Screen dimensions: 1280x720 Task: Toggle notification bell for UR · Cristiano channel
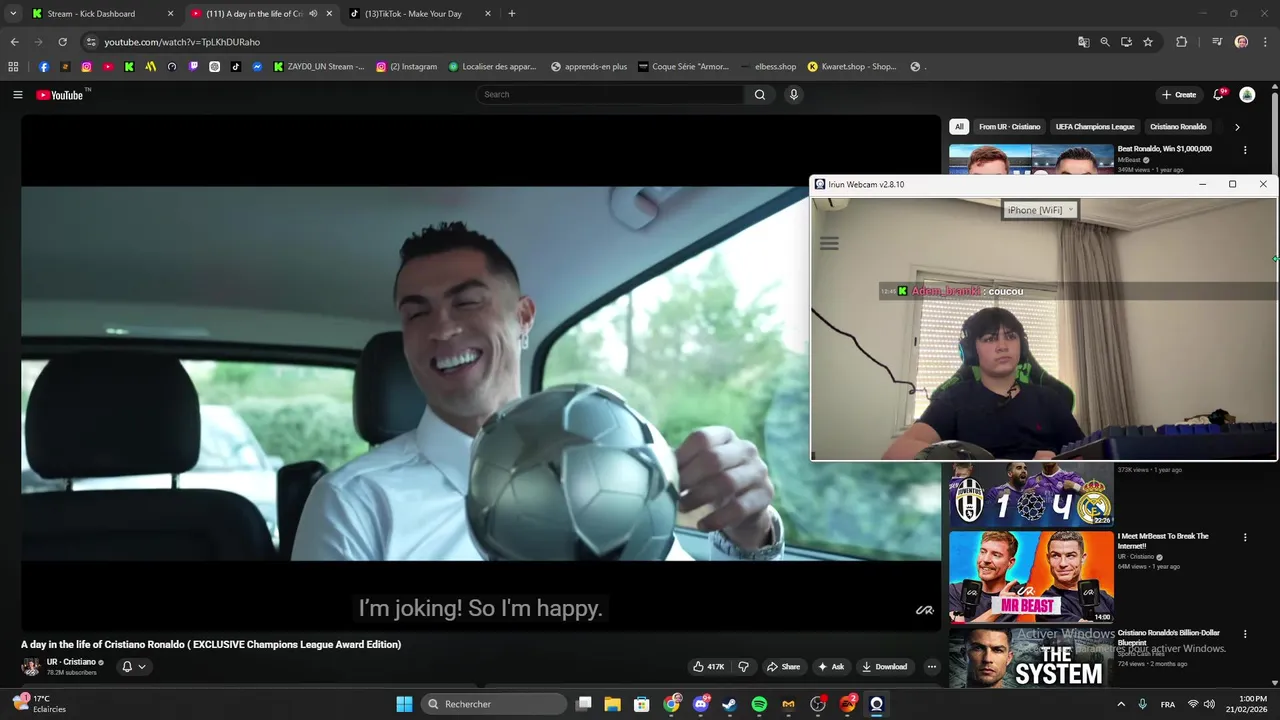tap(133, 667)
